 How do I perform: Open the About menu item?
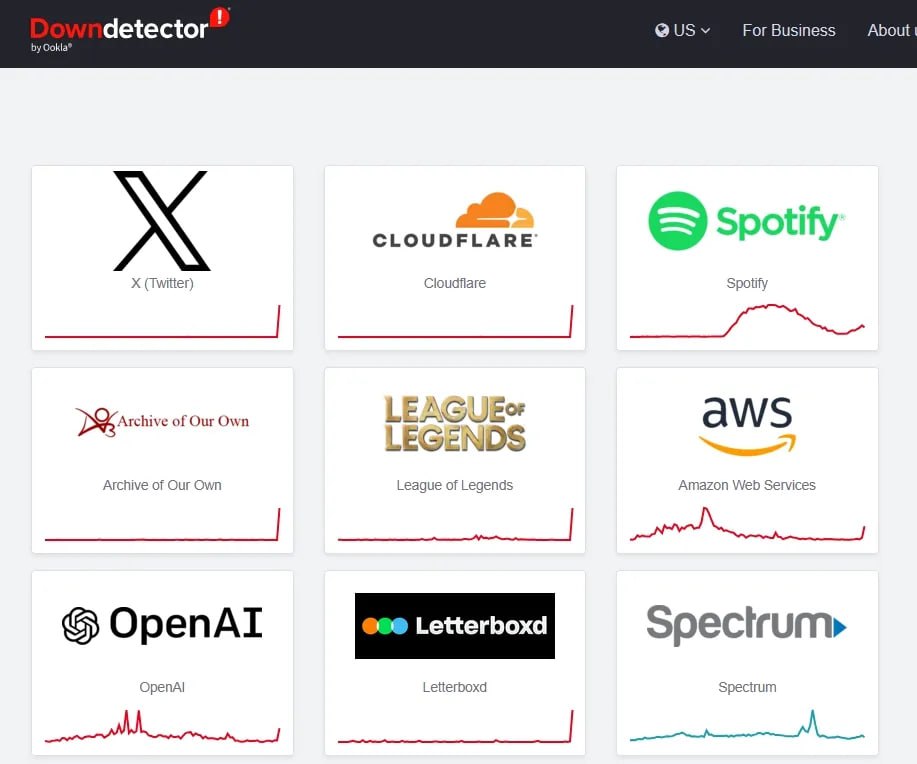pyautogui.click(x=891, y=30)
